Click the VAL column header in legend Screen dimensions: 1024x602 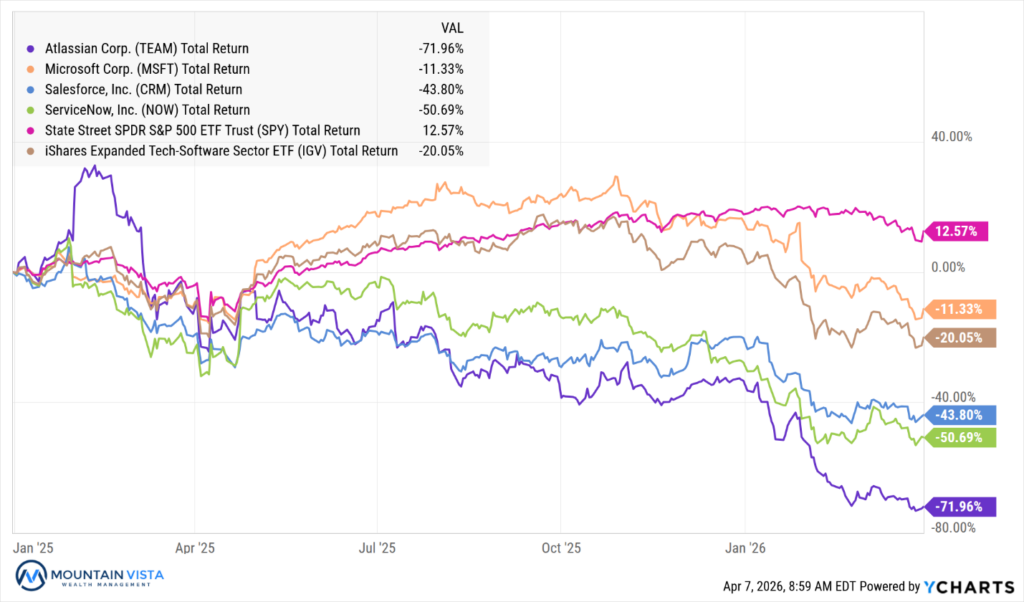point(452,27)
